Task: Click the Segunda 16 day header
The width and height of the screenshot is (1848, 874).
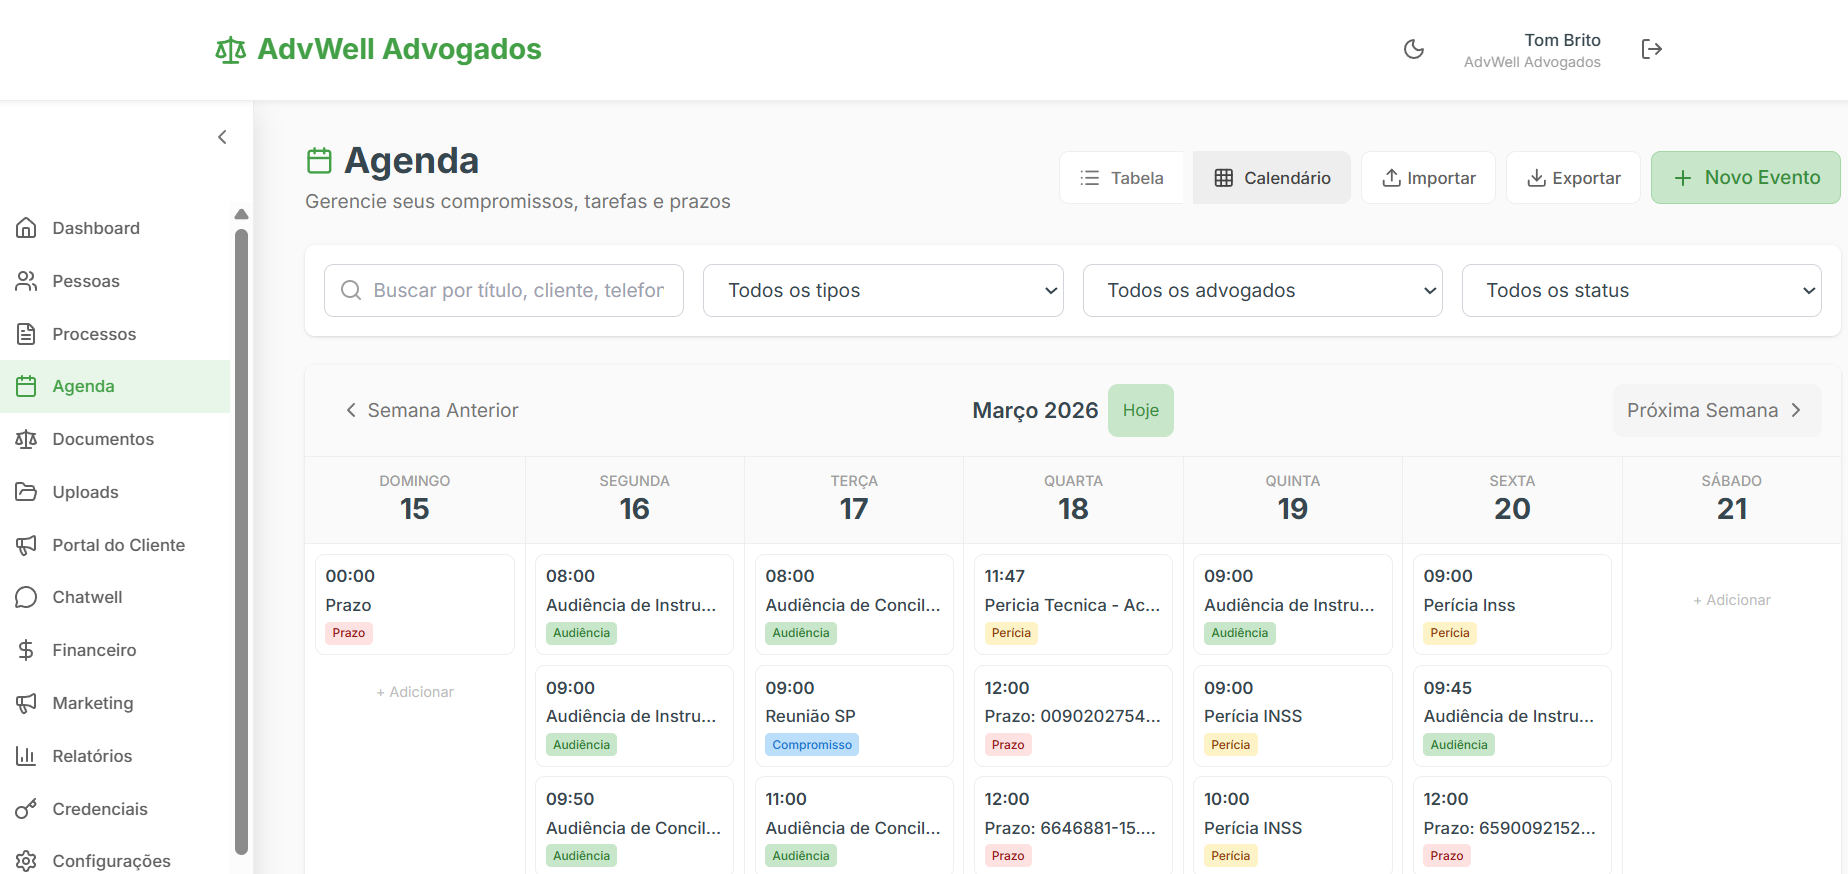Action: [634, 499]
